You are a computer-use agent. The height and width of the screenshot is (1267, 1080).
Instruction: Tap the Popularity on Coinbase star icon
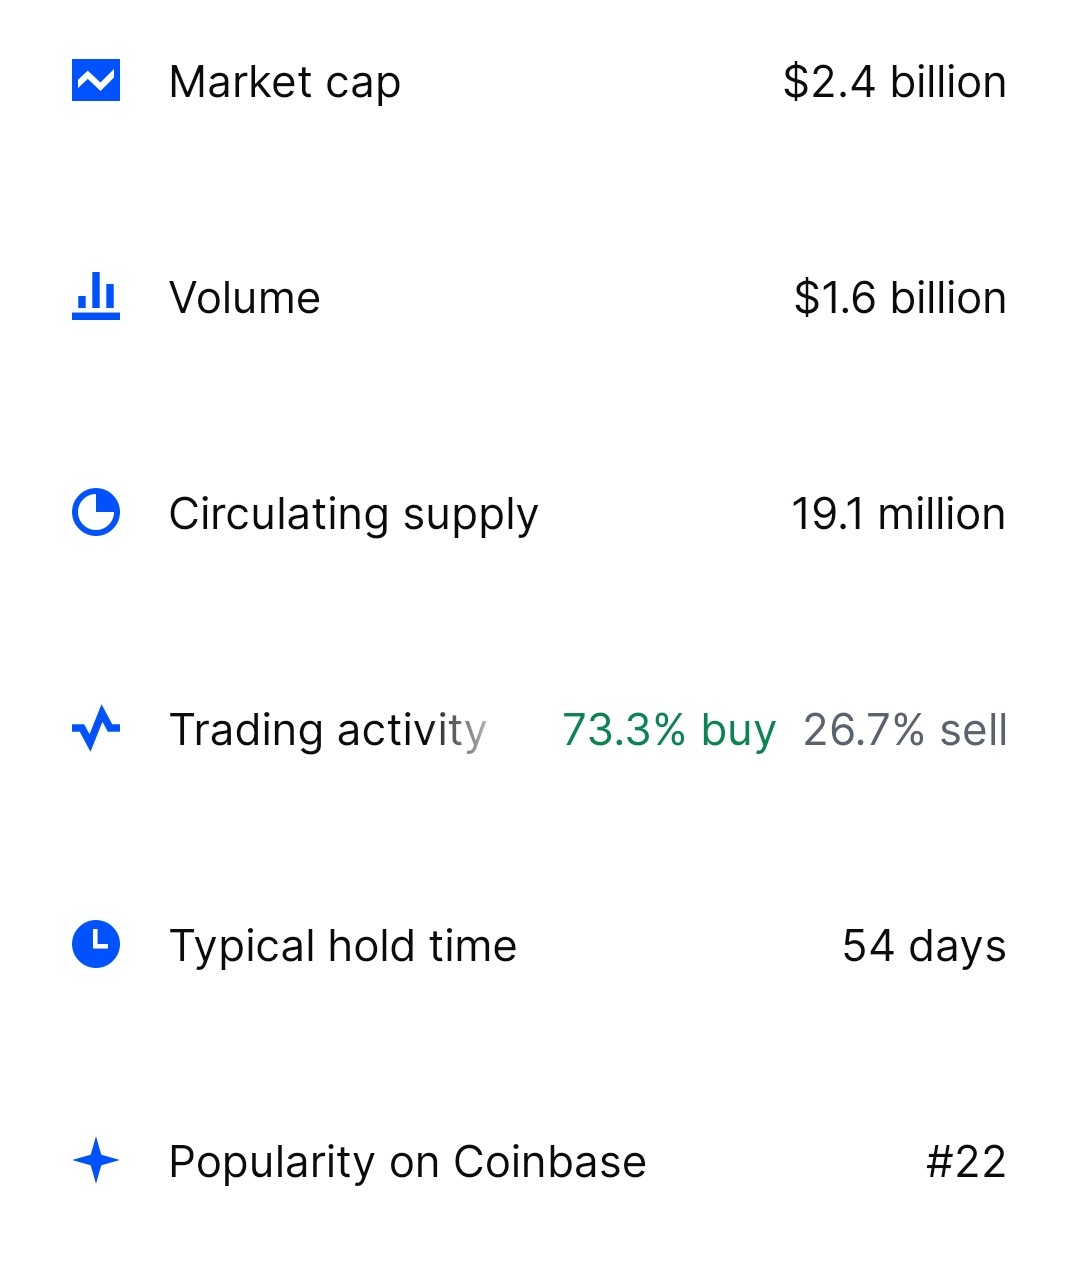point(96,1161)
